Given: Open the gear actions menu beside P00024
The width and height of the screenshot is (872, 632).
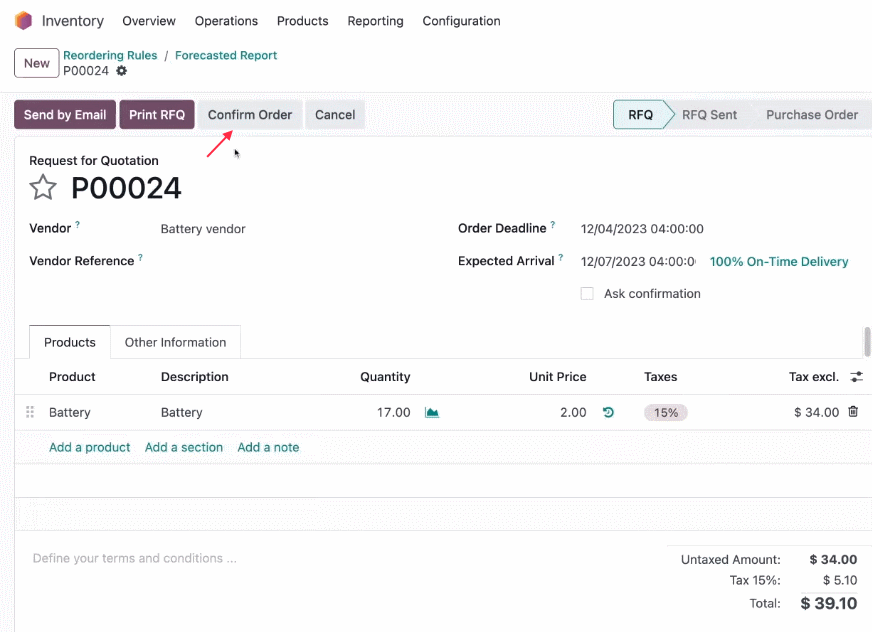Looking at the screenshot, I should 121,71.
